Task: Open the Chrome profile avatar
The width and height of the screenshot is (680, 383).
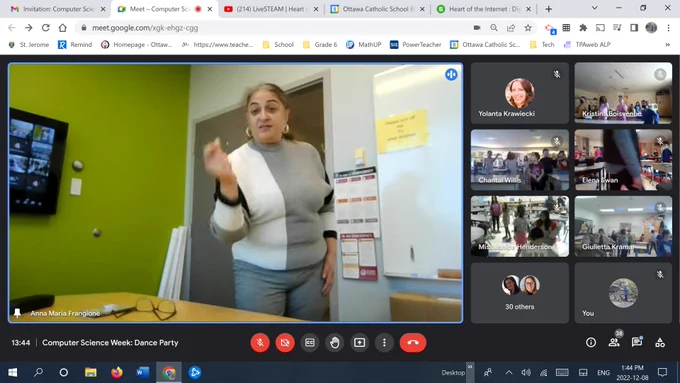Action: point(651,28)
